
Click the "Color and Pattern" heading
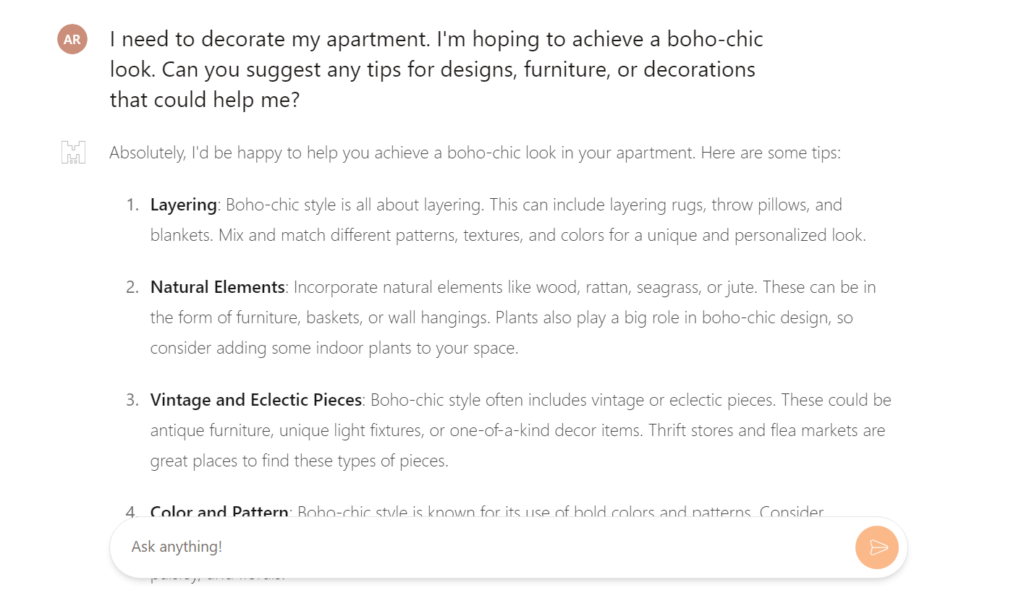220,512
